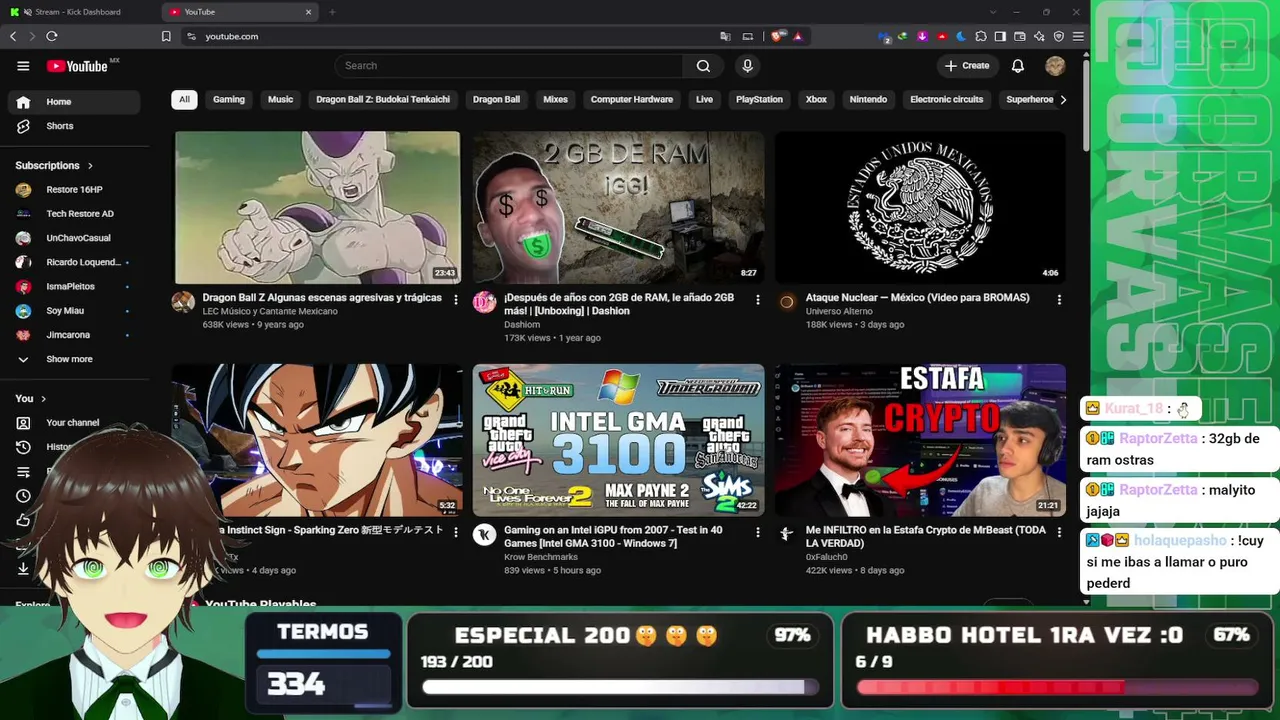The height and width of the screenshot is (720, 1280).
Task: Open the Leo AI sparkle icon
Action: pyautogui.click(x=1039, y=36)
